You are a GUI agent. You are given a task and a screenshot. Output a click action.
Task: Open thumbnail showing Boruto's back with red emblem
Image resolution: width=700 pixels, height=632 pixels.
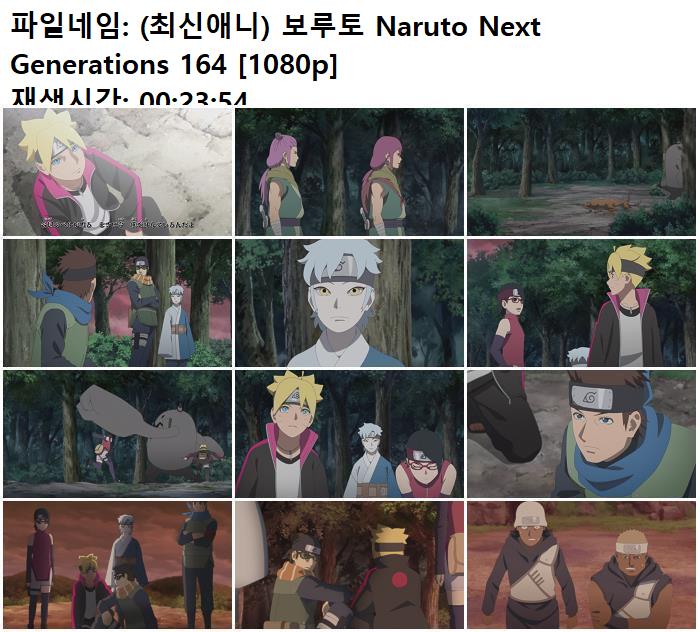tap(350, 565)
